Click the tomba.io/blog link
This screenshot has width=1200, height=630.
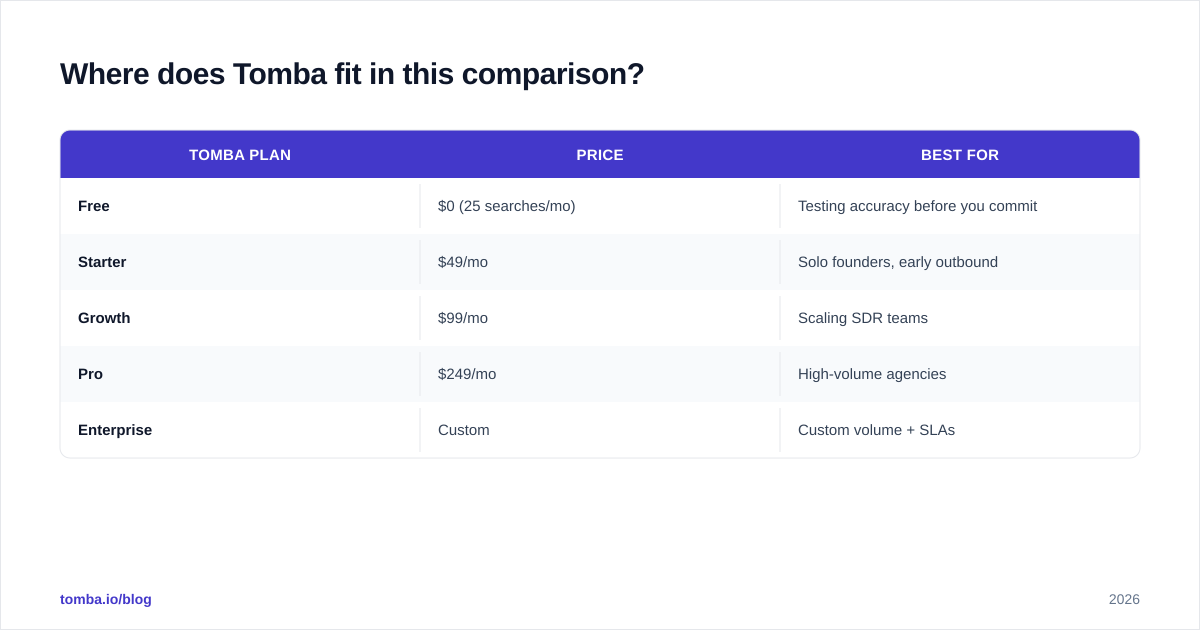(106, 599)
